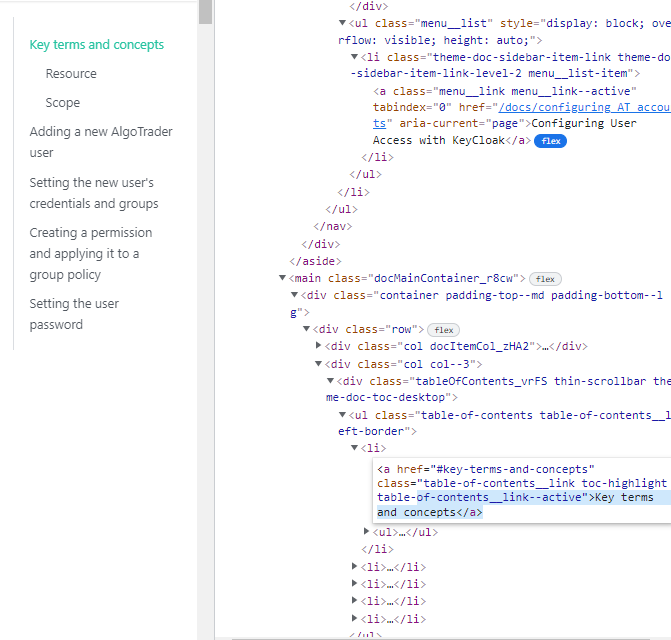The image size is (671, 640).
Task: Toggle flex badge beside div class row
Action: [443, 329]
